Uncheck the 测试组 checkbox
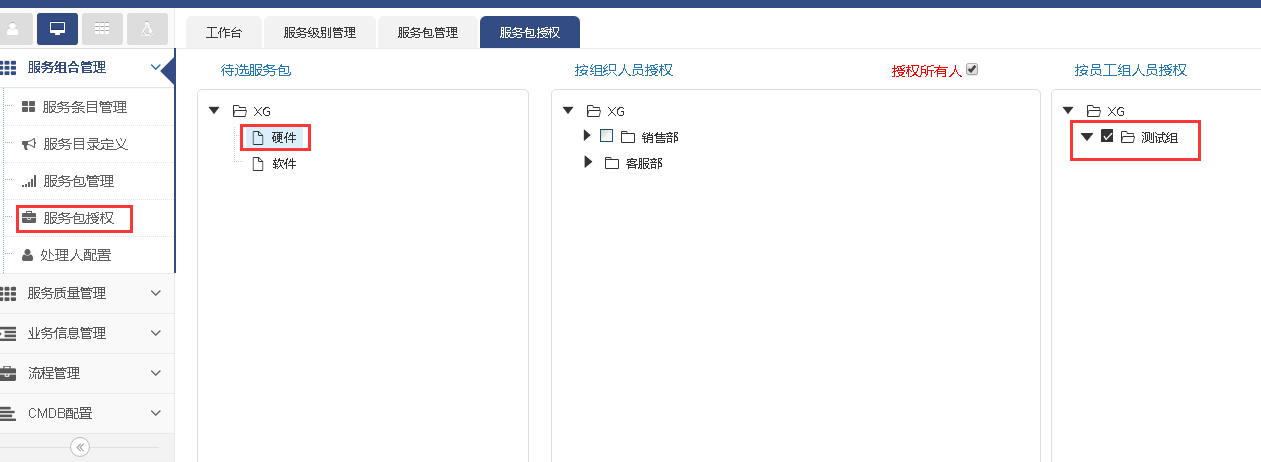Image resolution: width=1261 pixels, height=462 pixels. click(1107, 136)
